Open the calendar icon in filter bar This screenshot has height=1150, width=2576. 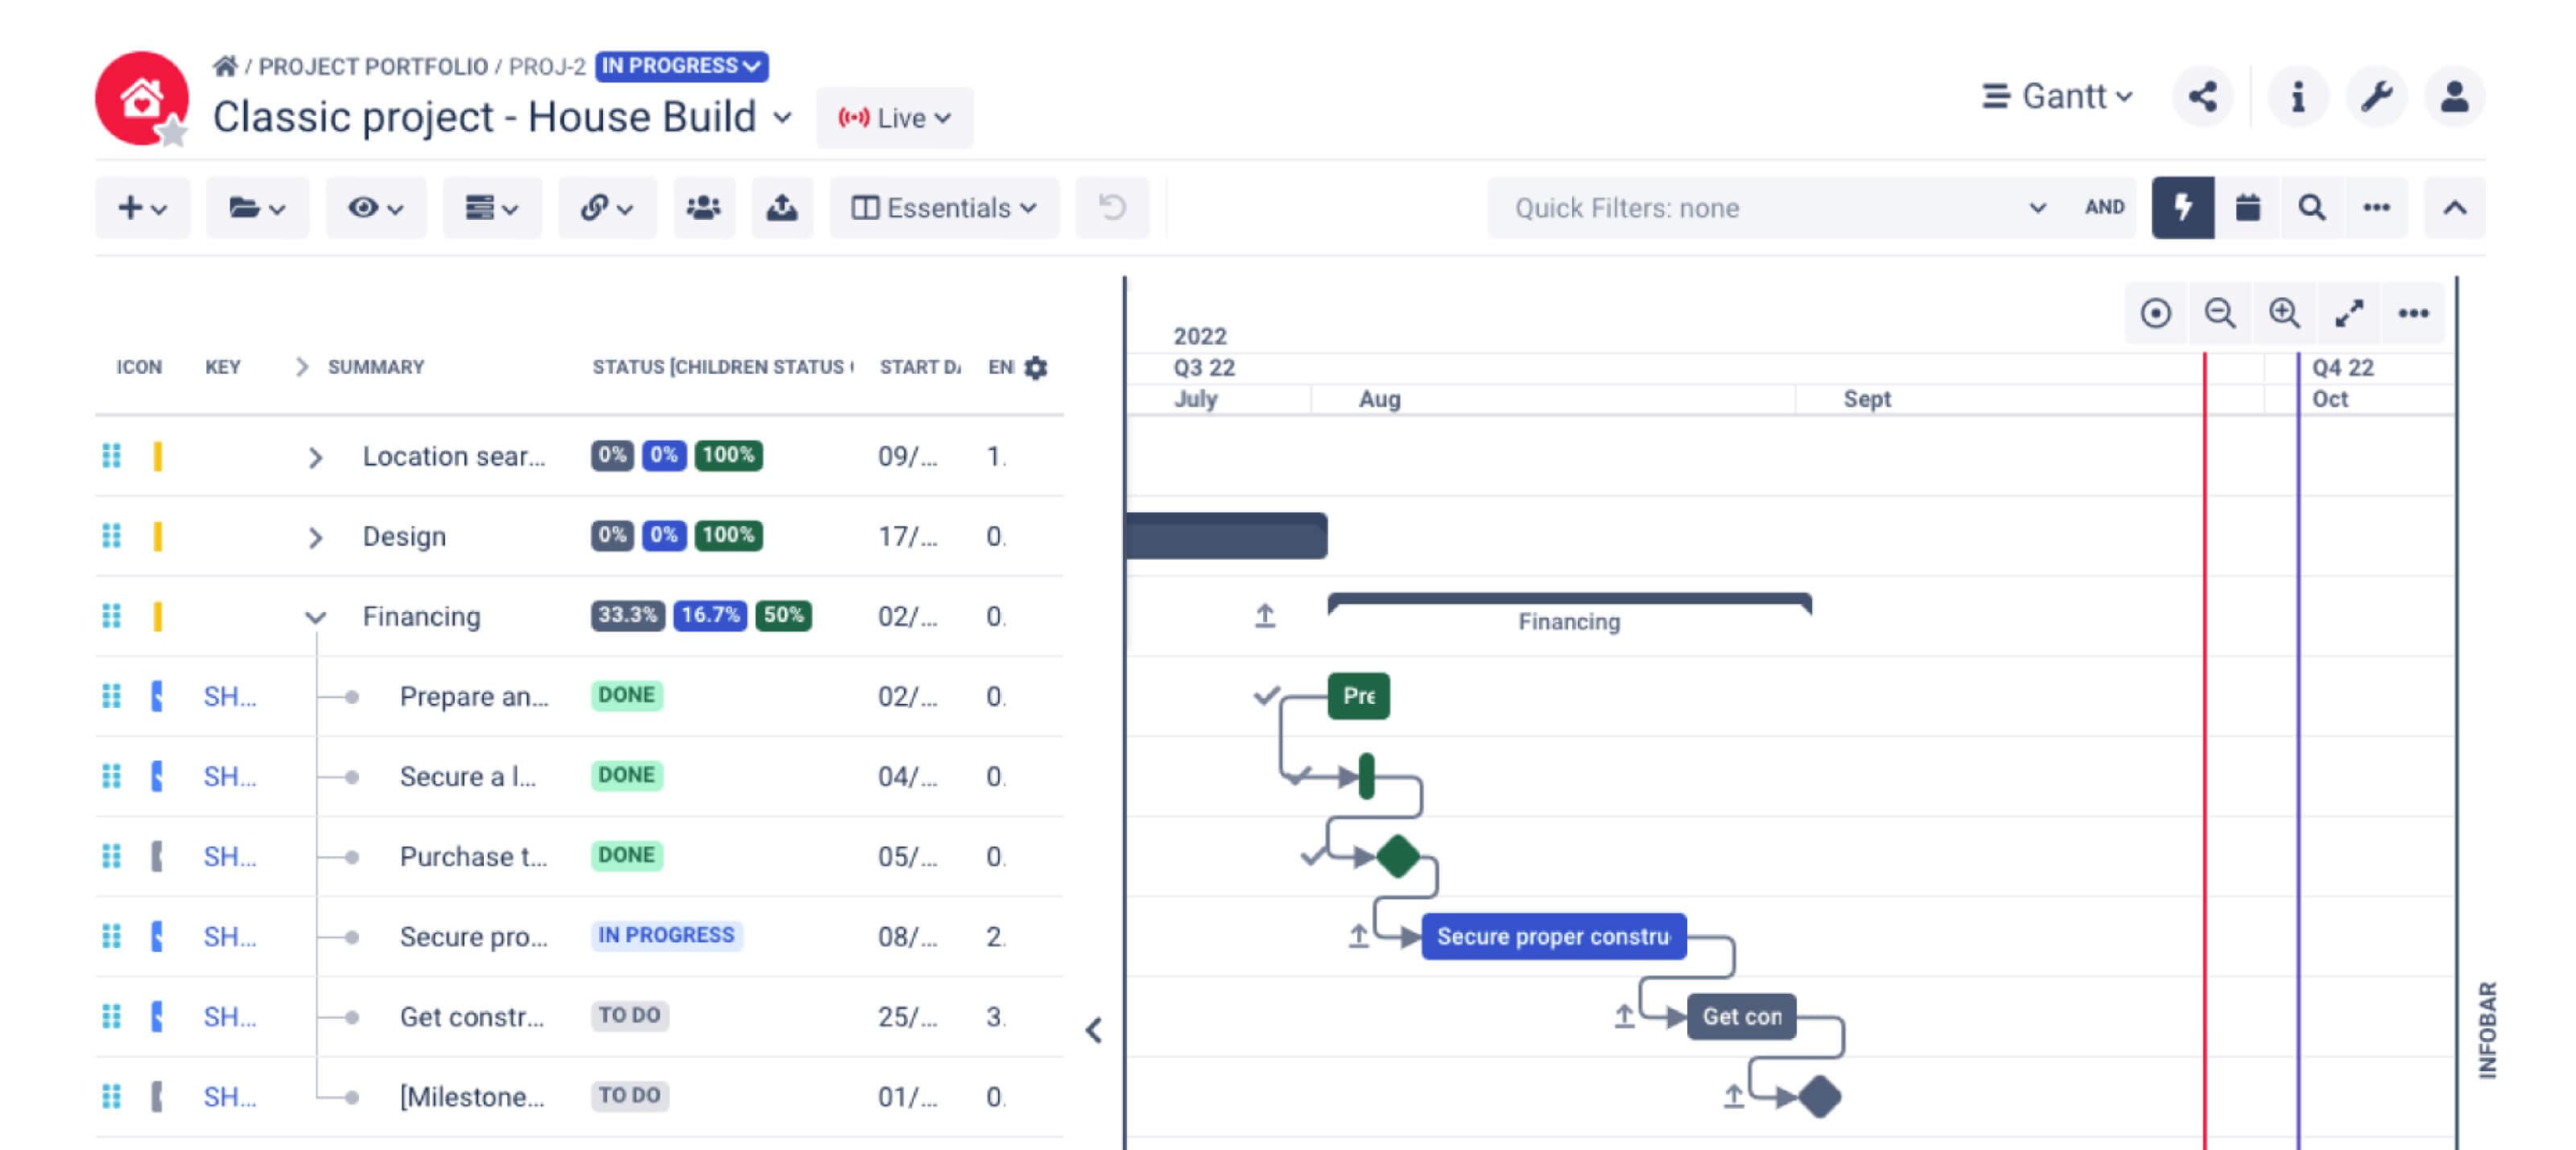coord(2247,207)
